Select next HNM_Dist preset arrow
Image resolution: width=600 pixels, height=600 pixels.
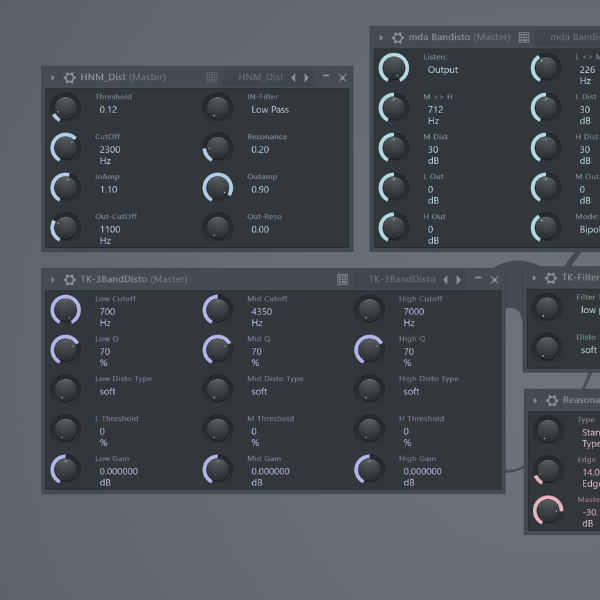[306, 78]
